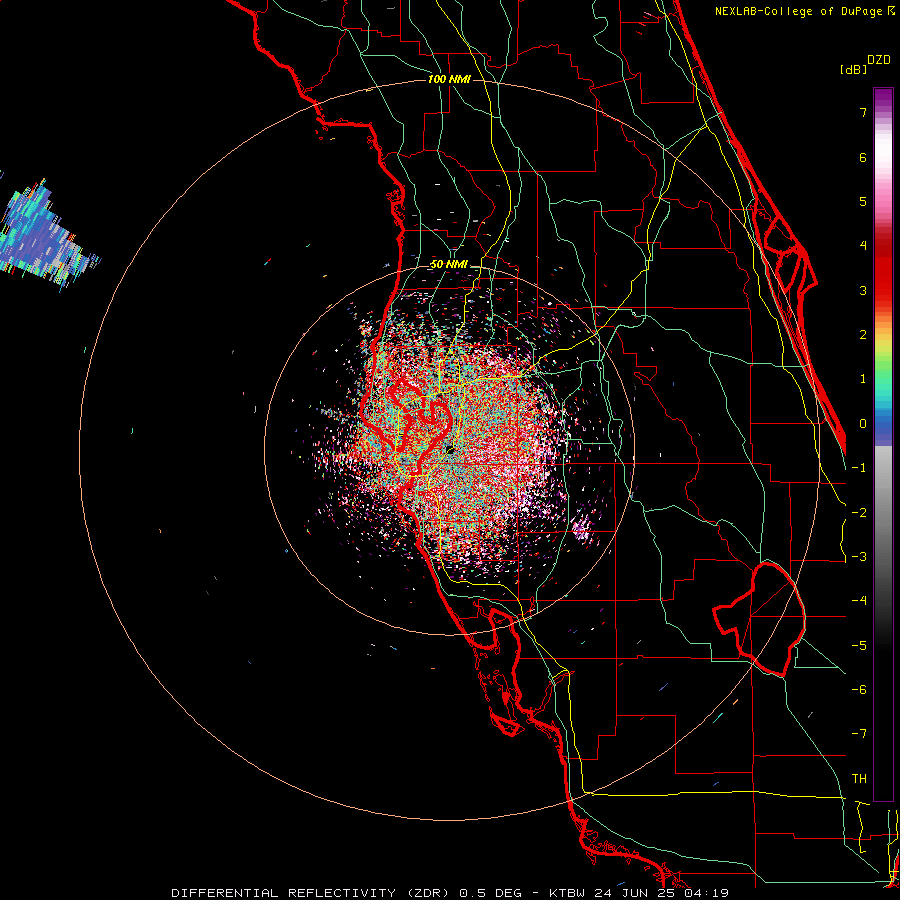Click the 1 value on color scale
The height and width of the screenshot is (900, 900).
pos(863,379)
